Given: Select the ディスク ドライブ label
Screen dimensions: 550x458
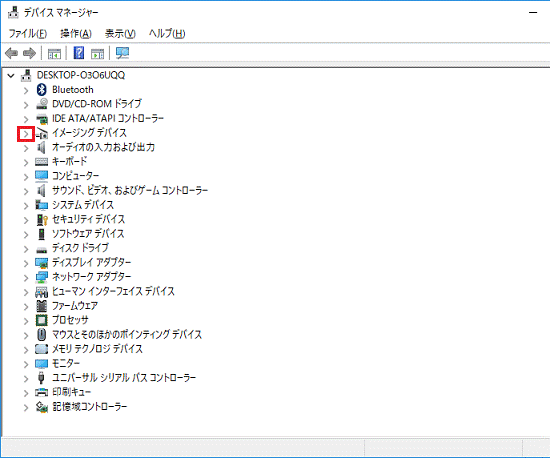Looking at the screenshot, I should [x=80, y=248].
